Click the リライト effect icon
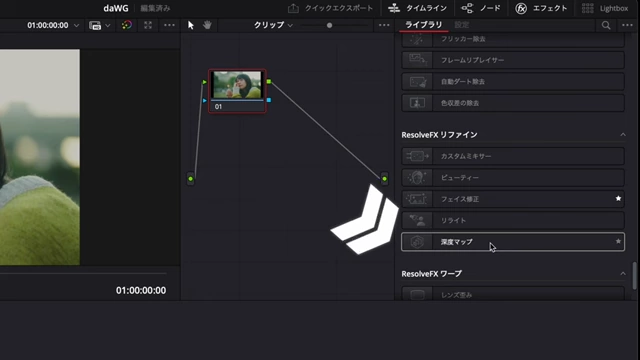640x360 pixels. 417,220
